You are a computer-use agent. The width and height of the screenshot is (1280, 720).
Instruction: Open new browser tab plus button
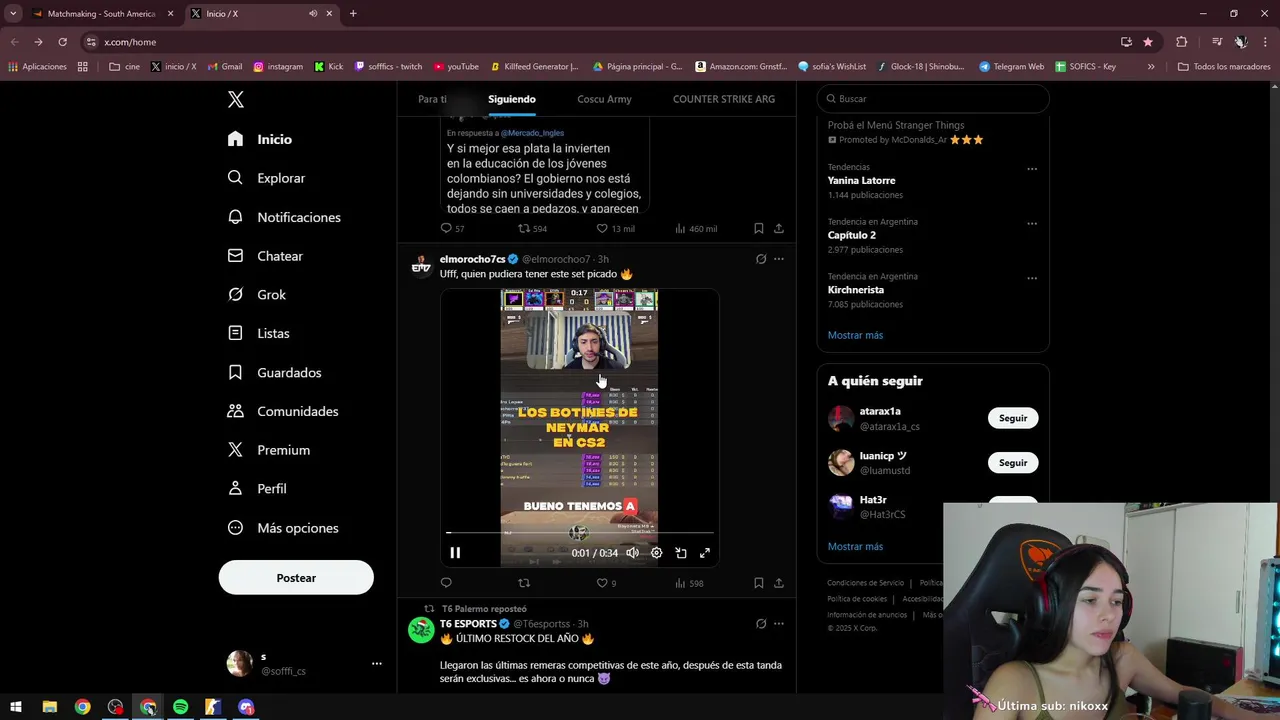(x=353, y=14)
